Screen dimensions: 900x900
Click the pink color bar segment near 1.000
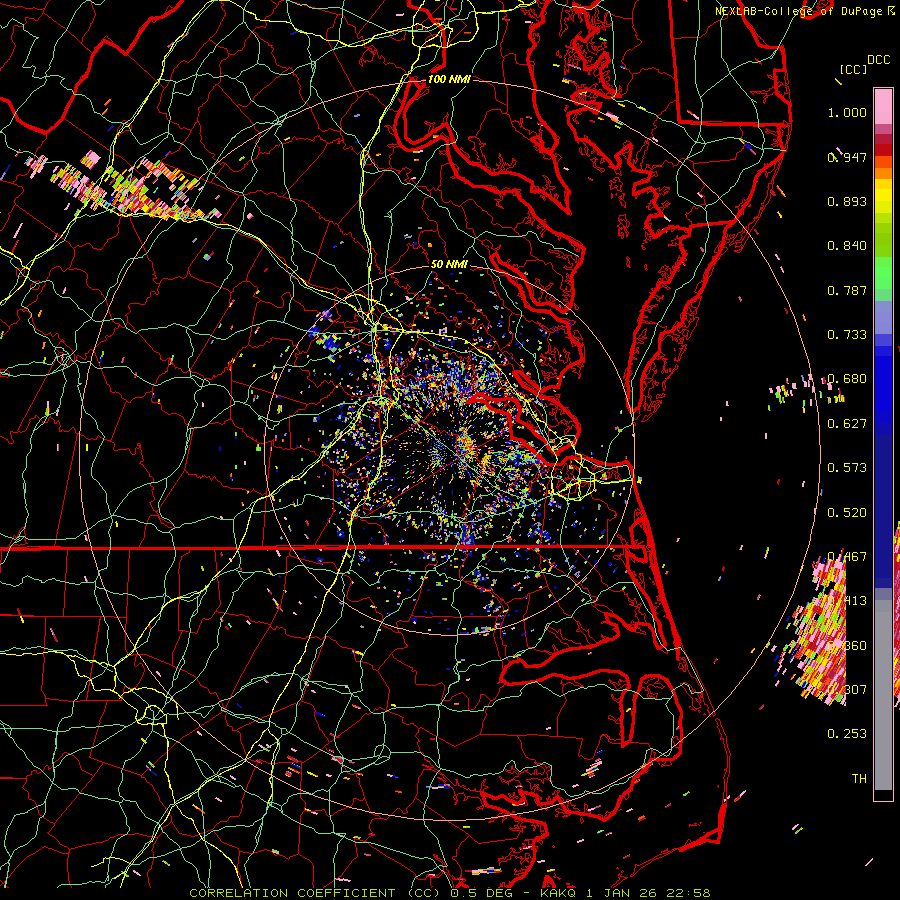pyautogui.click(x=883, y=106)
